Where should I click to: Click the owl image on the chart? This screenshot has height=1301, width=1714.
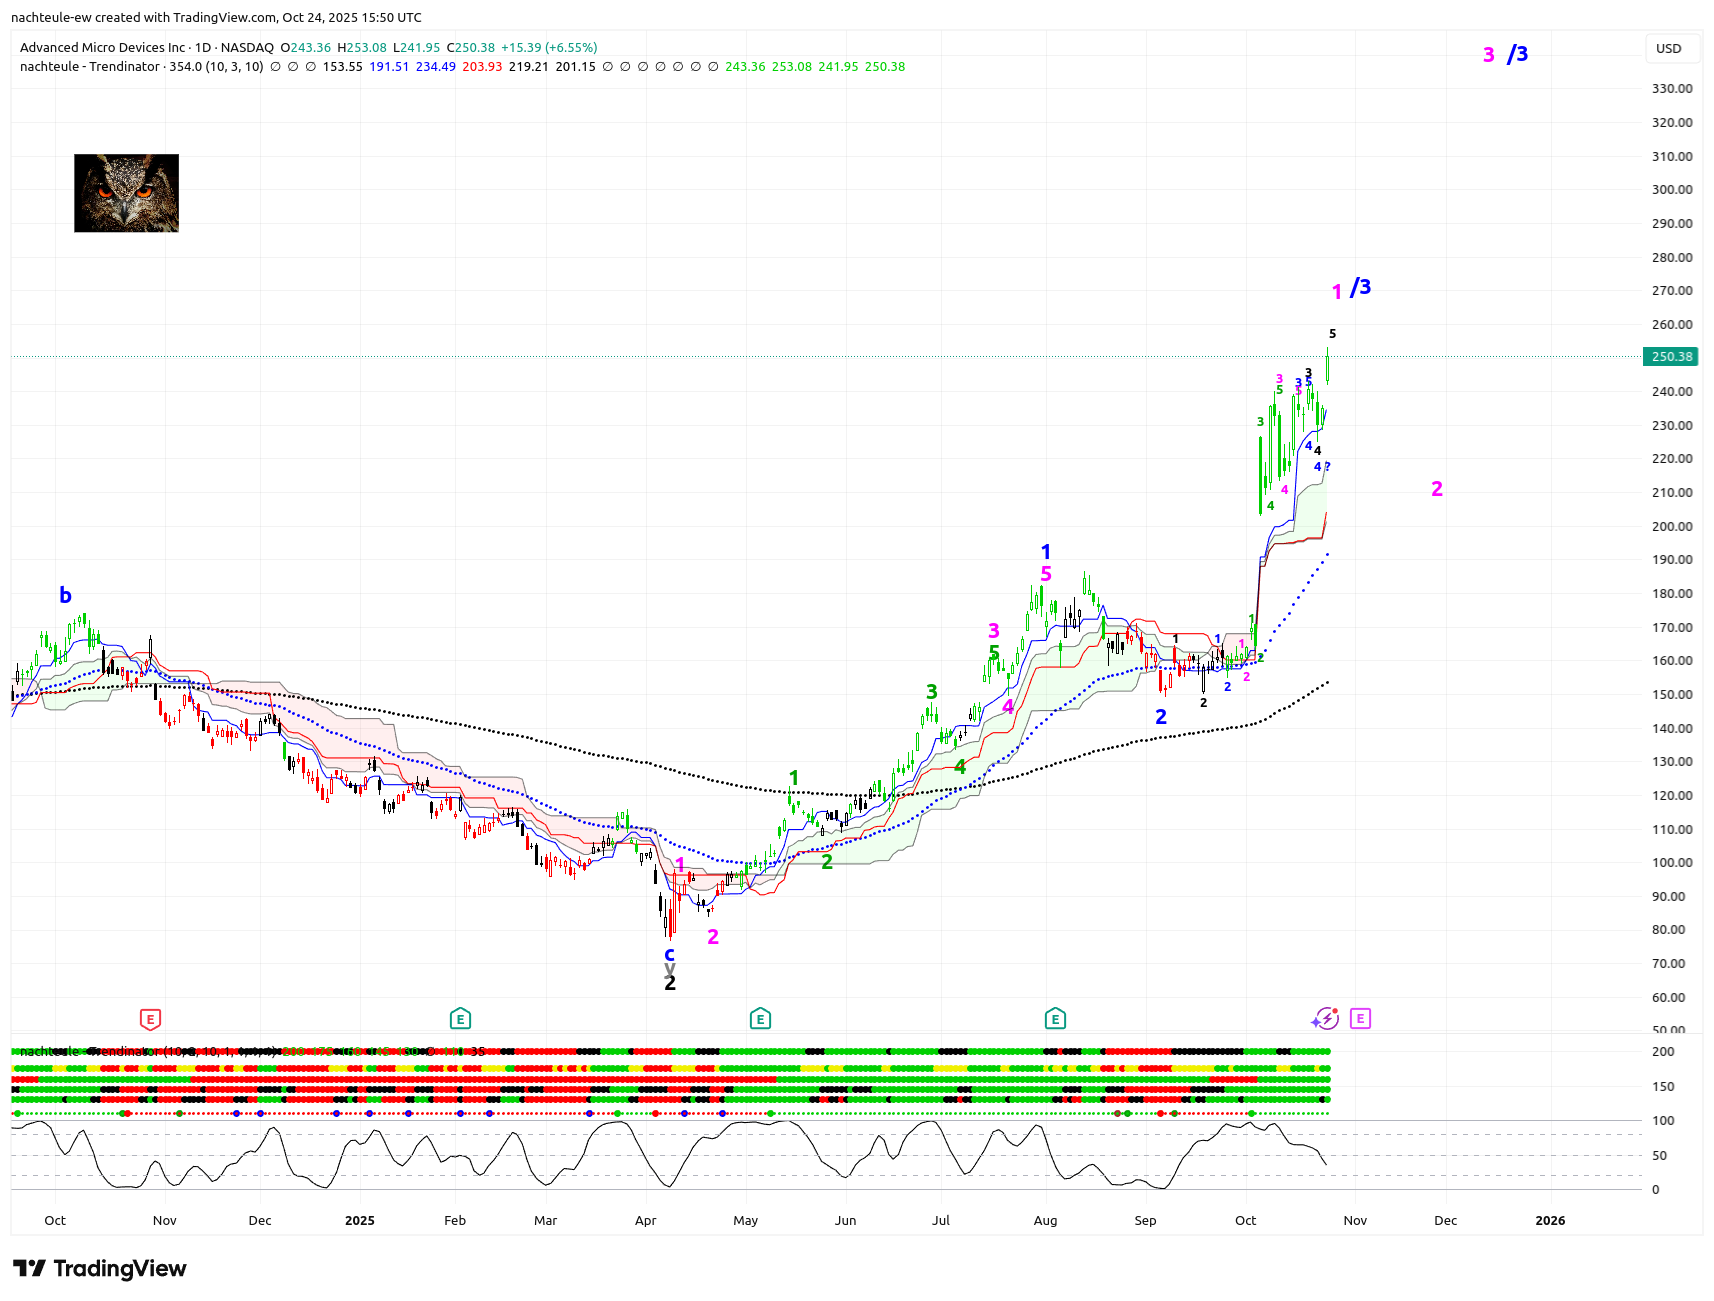pos(126,193)
